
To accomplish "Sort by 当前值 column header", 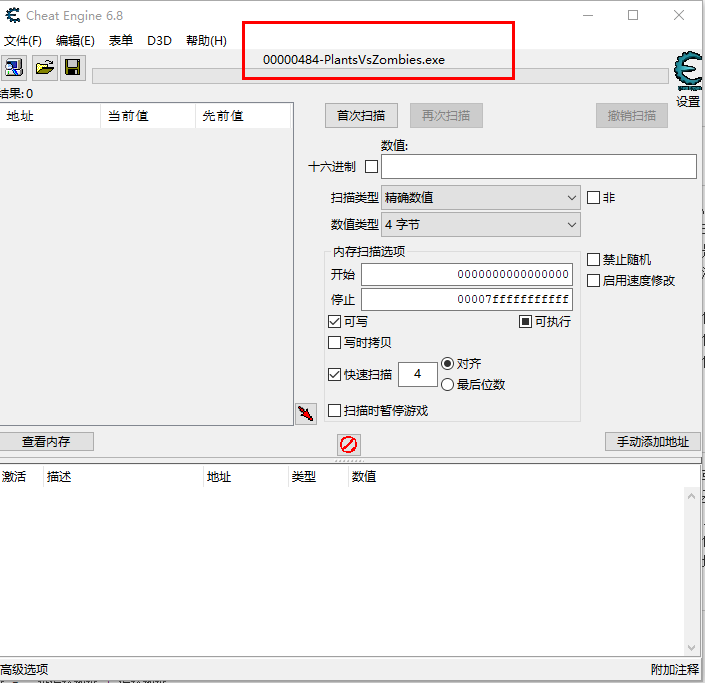I will click(148, 116).
